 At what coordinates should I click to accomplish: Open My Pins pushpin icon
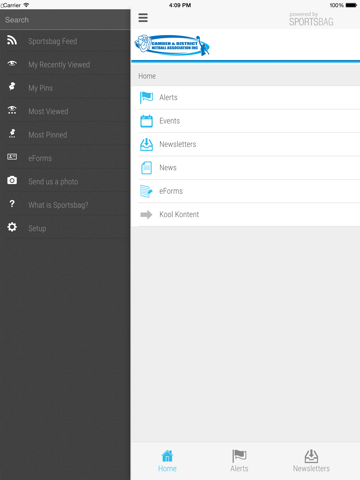coord(12,86)
